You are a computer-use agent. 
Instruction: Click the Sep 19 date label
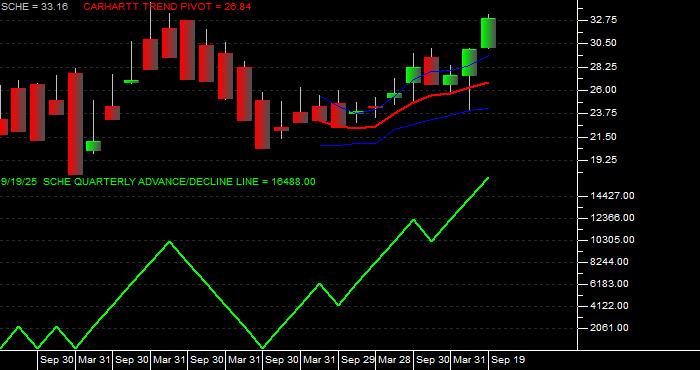pos(508,360)
